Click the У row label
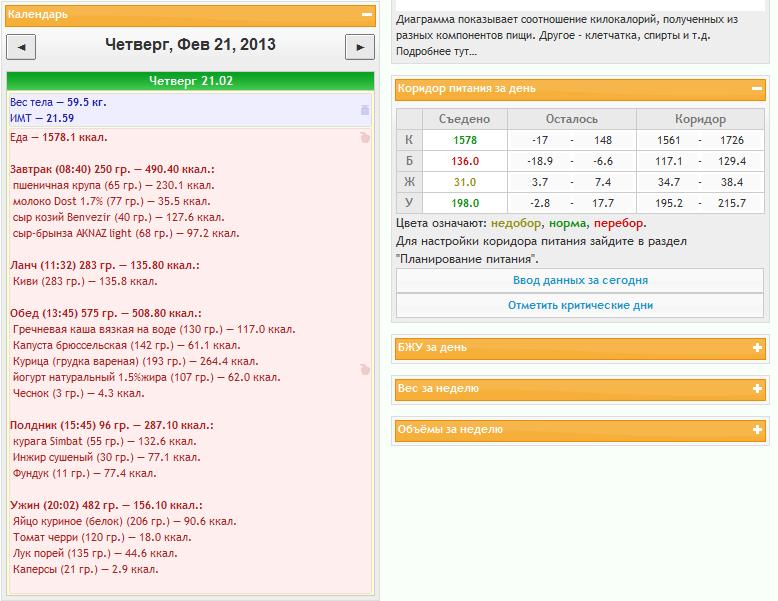This screenshot has height=601, width=778. tap(409, 203)
